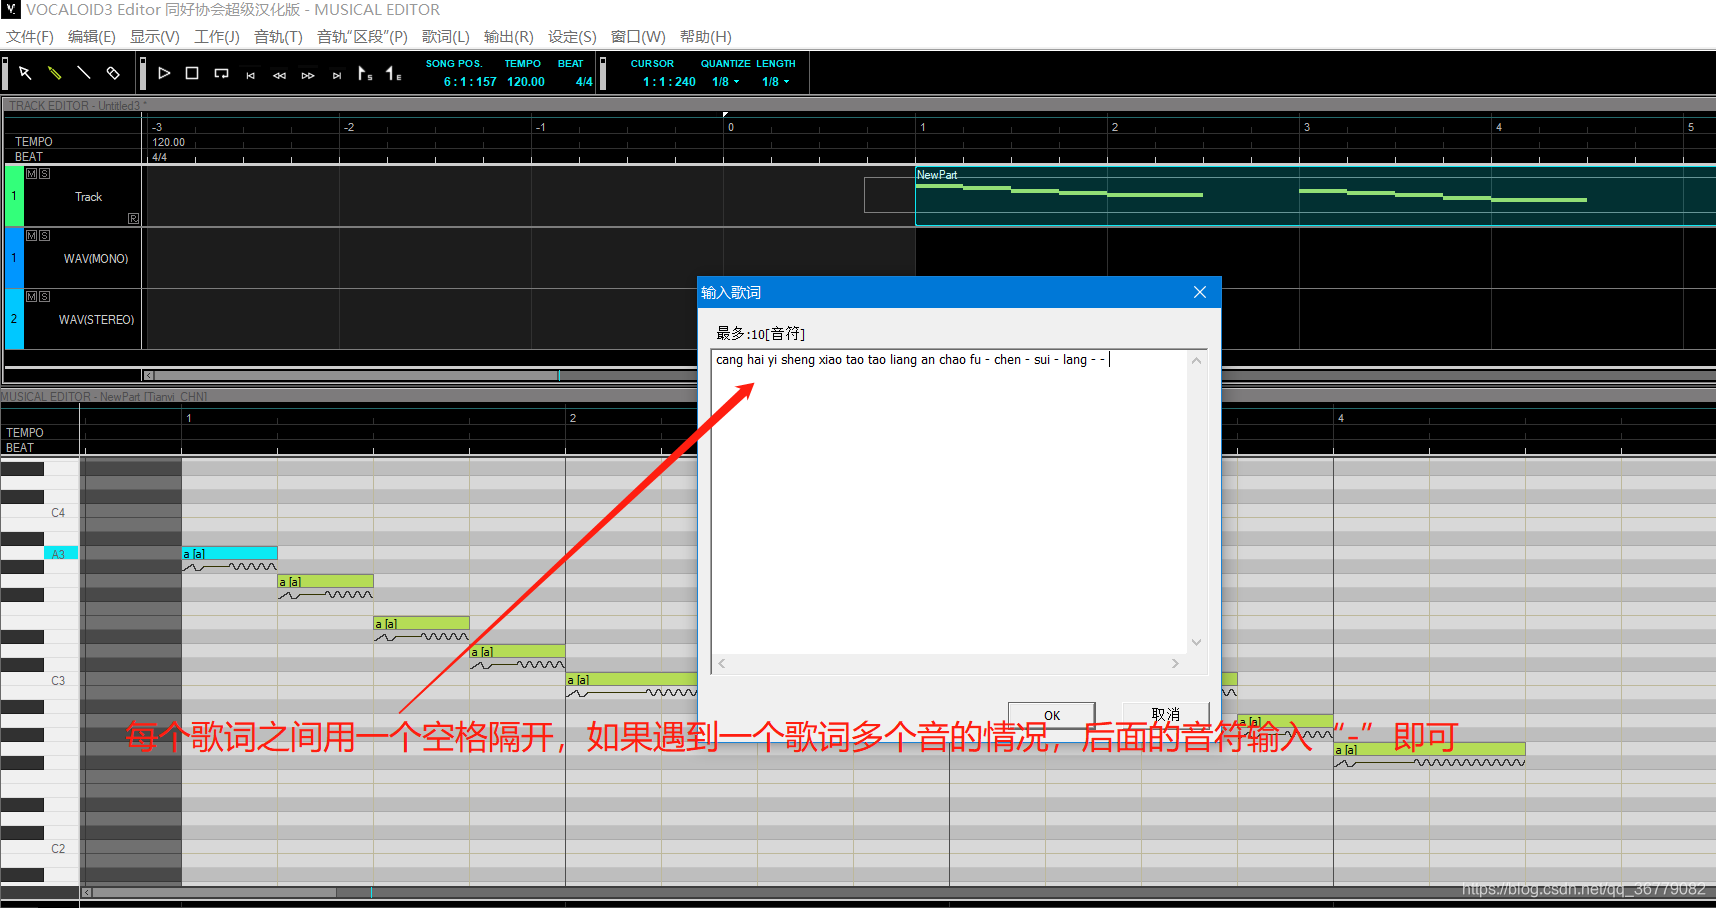Screen dimensions: 1716x908
Task: Solo the WAV(STEREO) track
Action: point(44,296)
